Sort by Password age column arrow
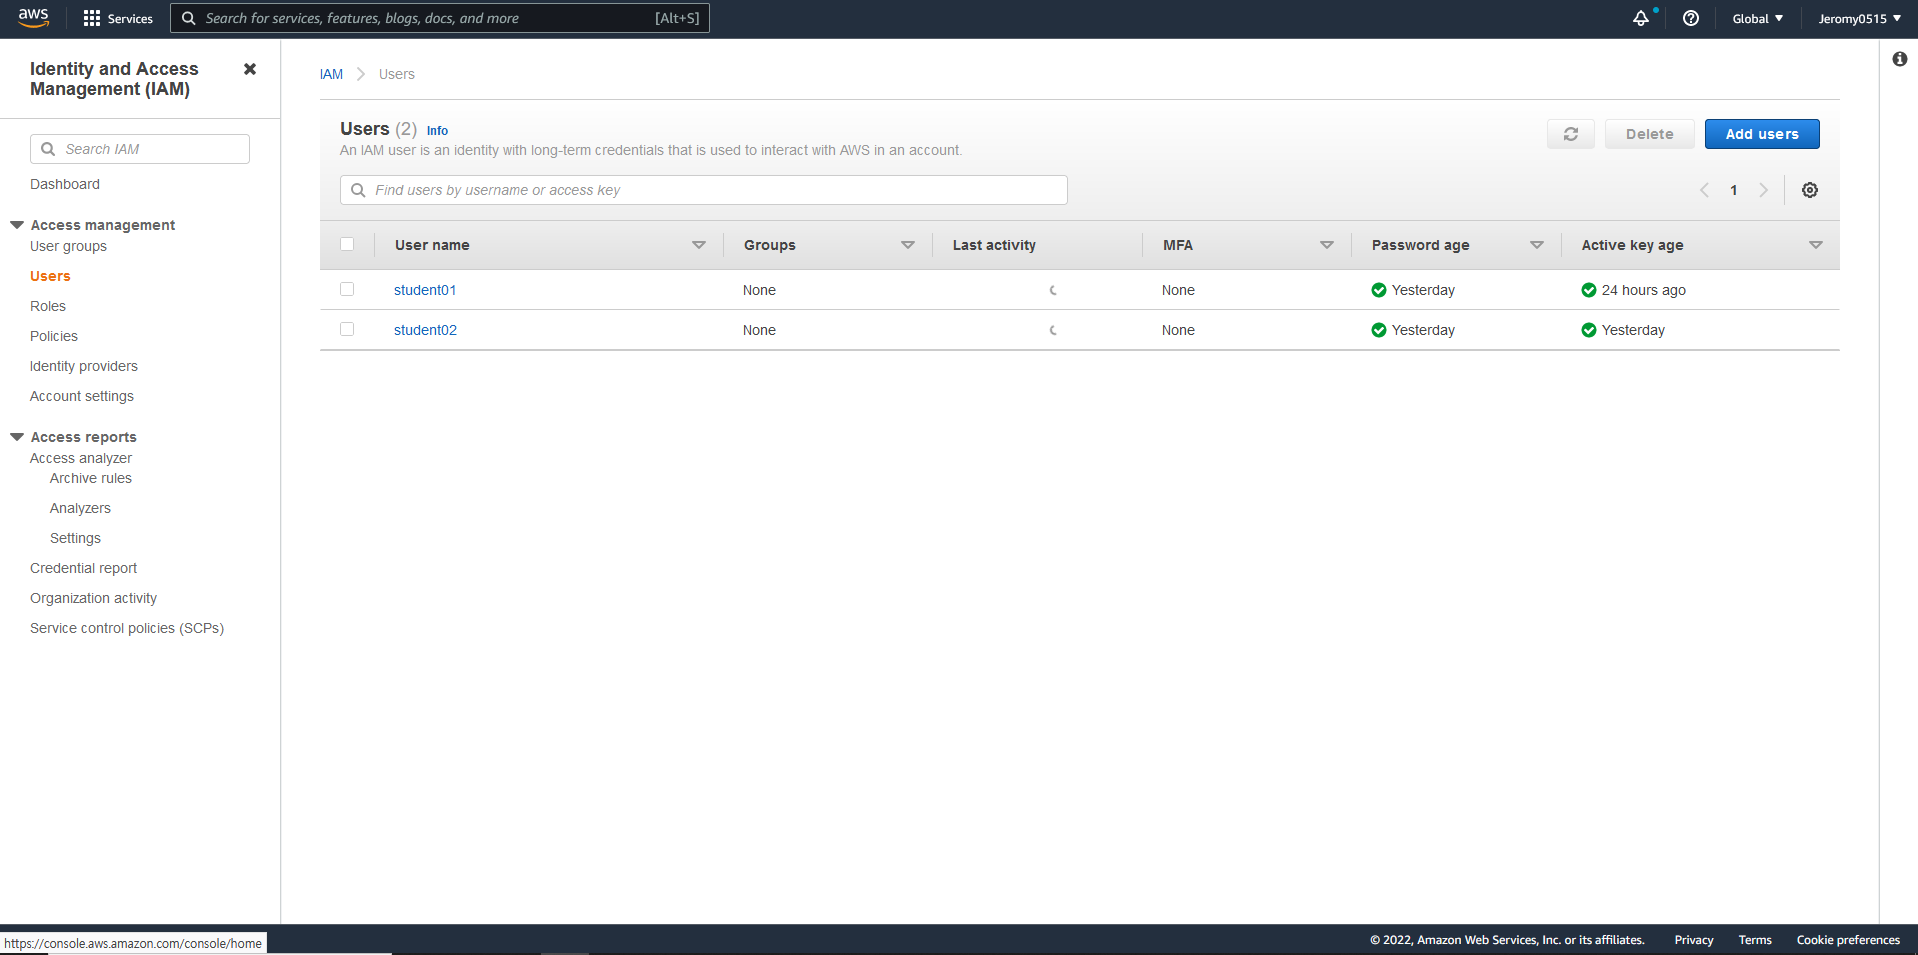 tap(1537, 245)
